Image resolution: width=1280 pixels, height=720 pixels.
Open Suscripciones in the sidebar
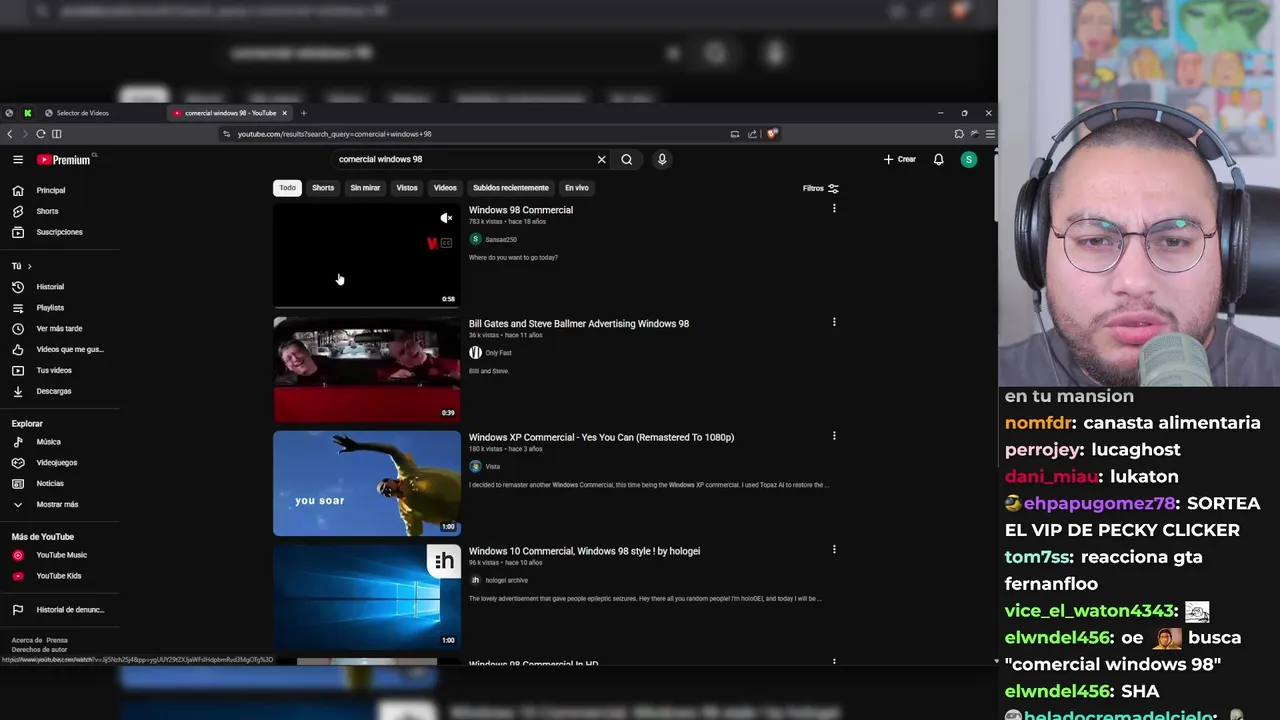[58, 232]
